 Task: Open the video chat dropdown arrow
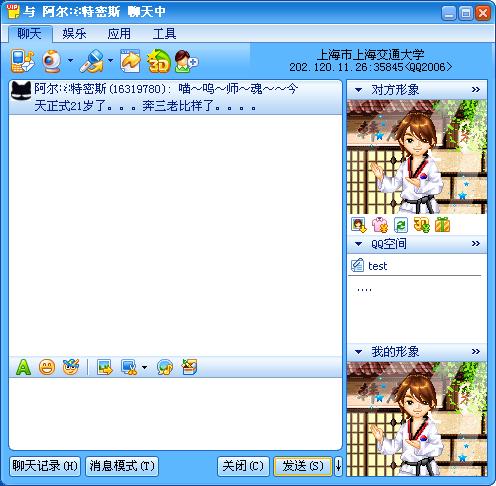point(70,61)
